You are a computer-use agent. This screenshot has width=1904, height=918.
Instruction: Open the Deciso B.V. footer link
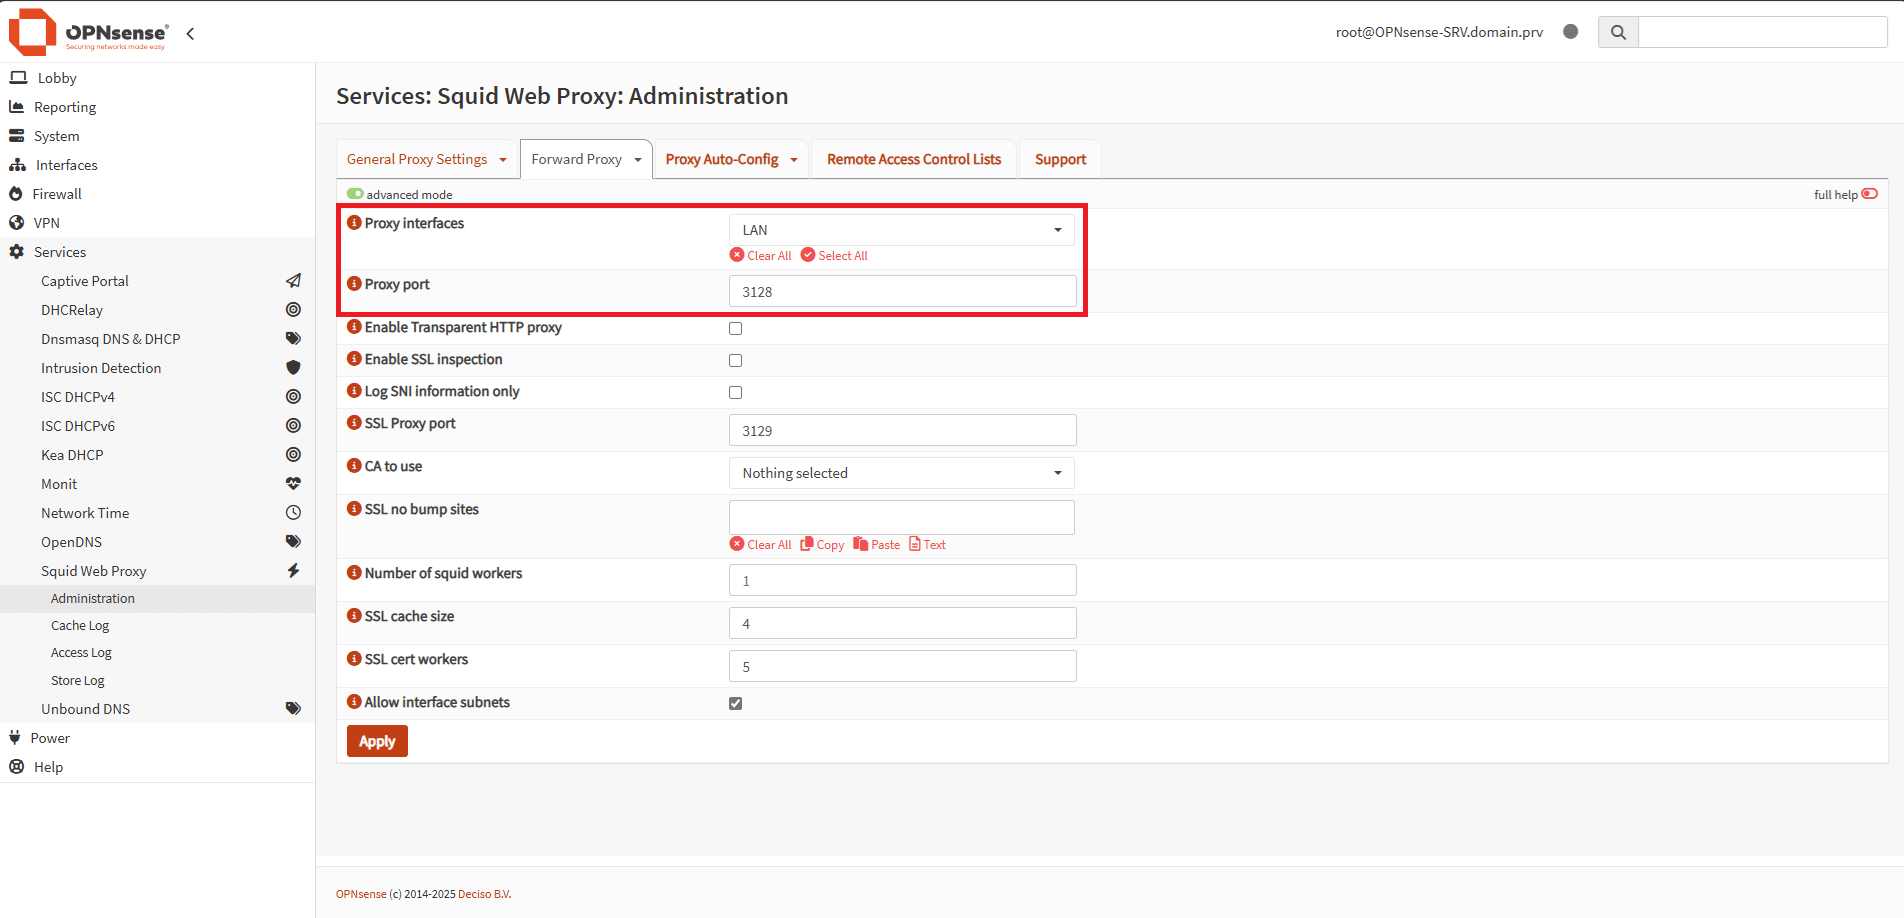pyautogui.click(x=484, y=894)
